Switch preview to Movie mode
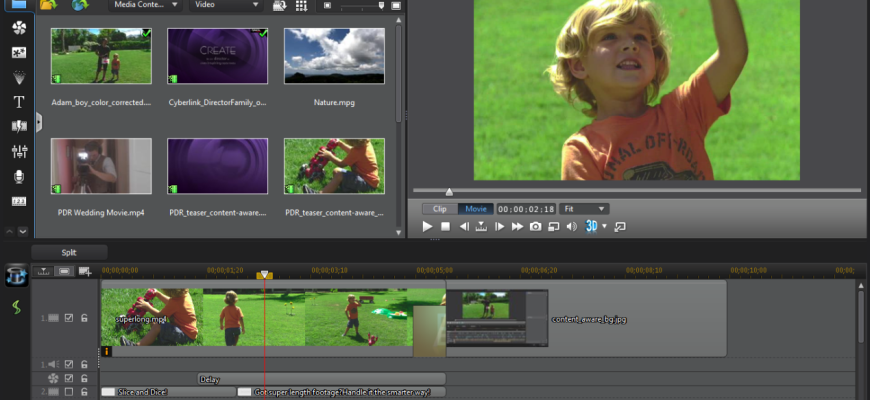This screenshot has width=870, height=400. (476, 209)
